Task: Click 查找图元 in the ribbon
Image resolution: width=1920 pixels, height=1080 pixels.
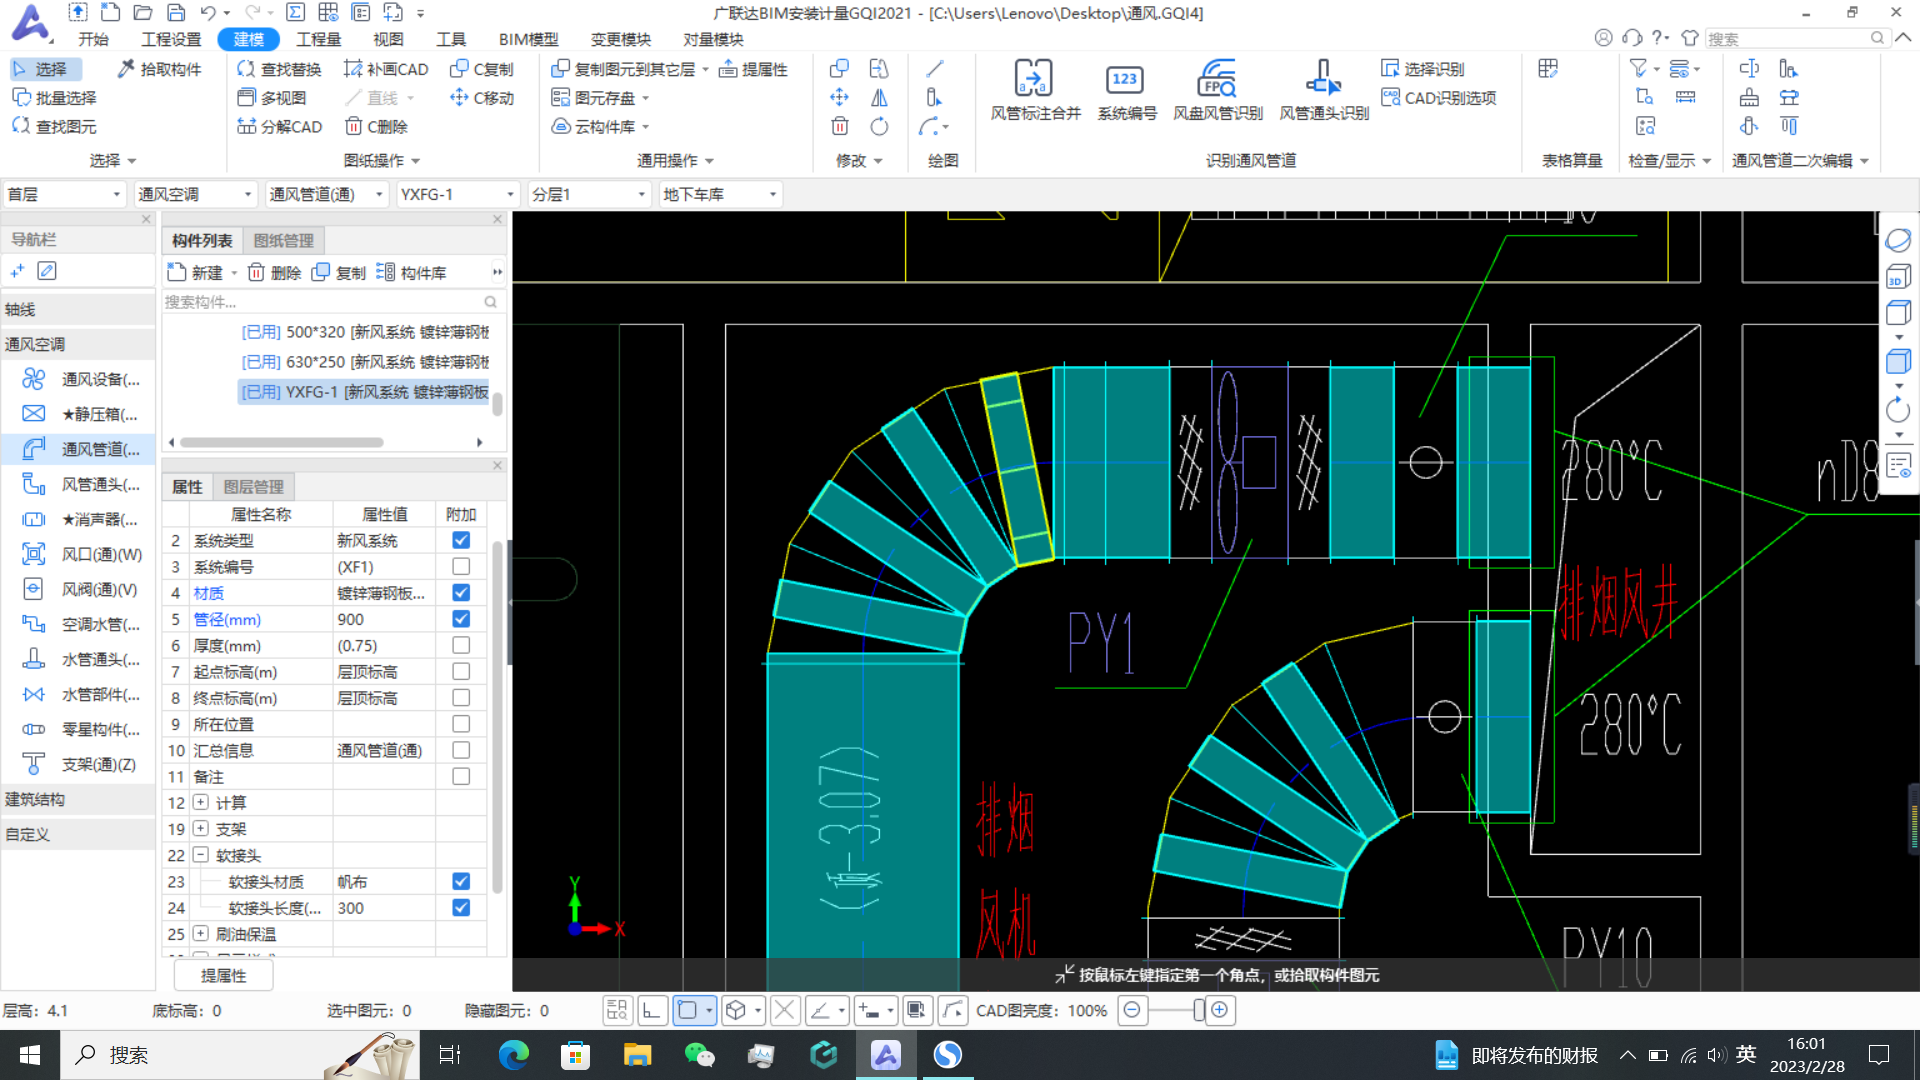Action: click(55, 127)
